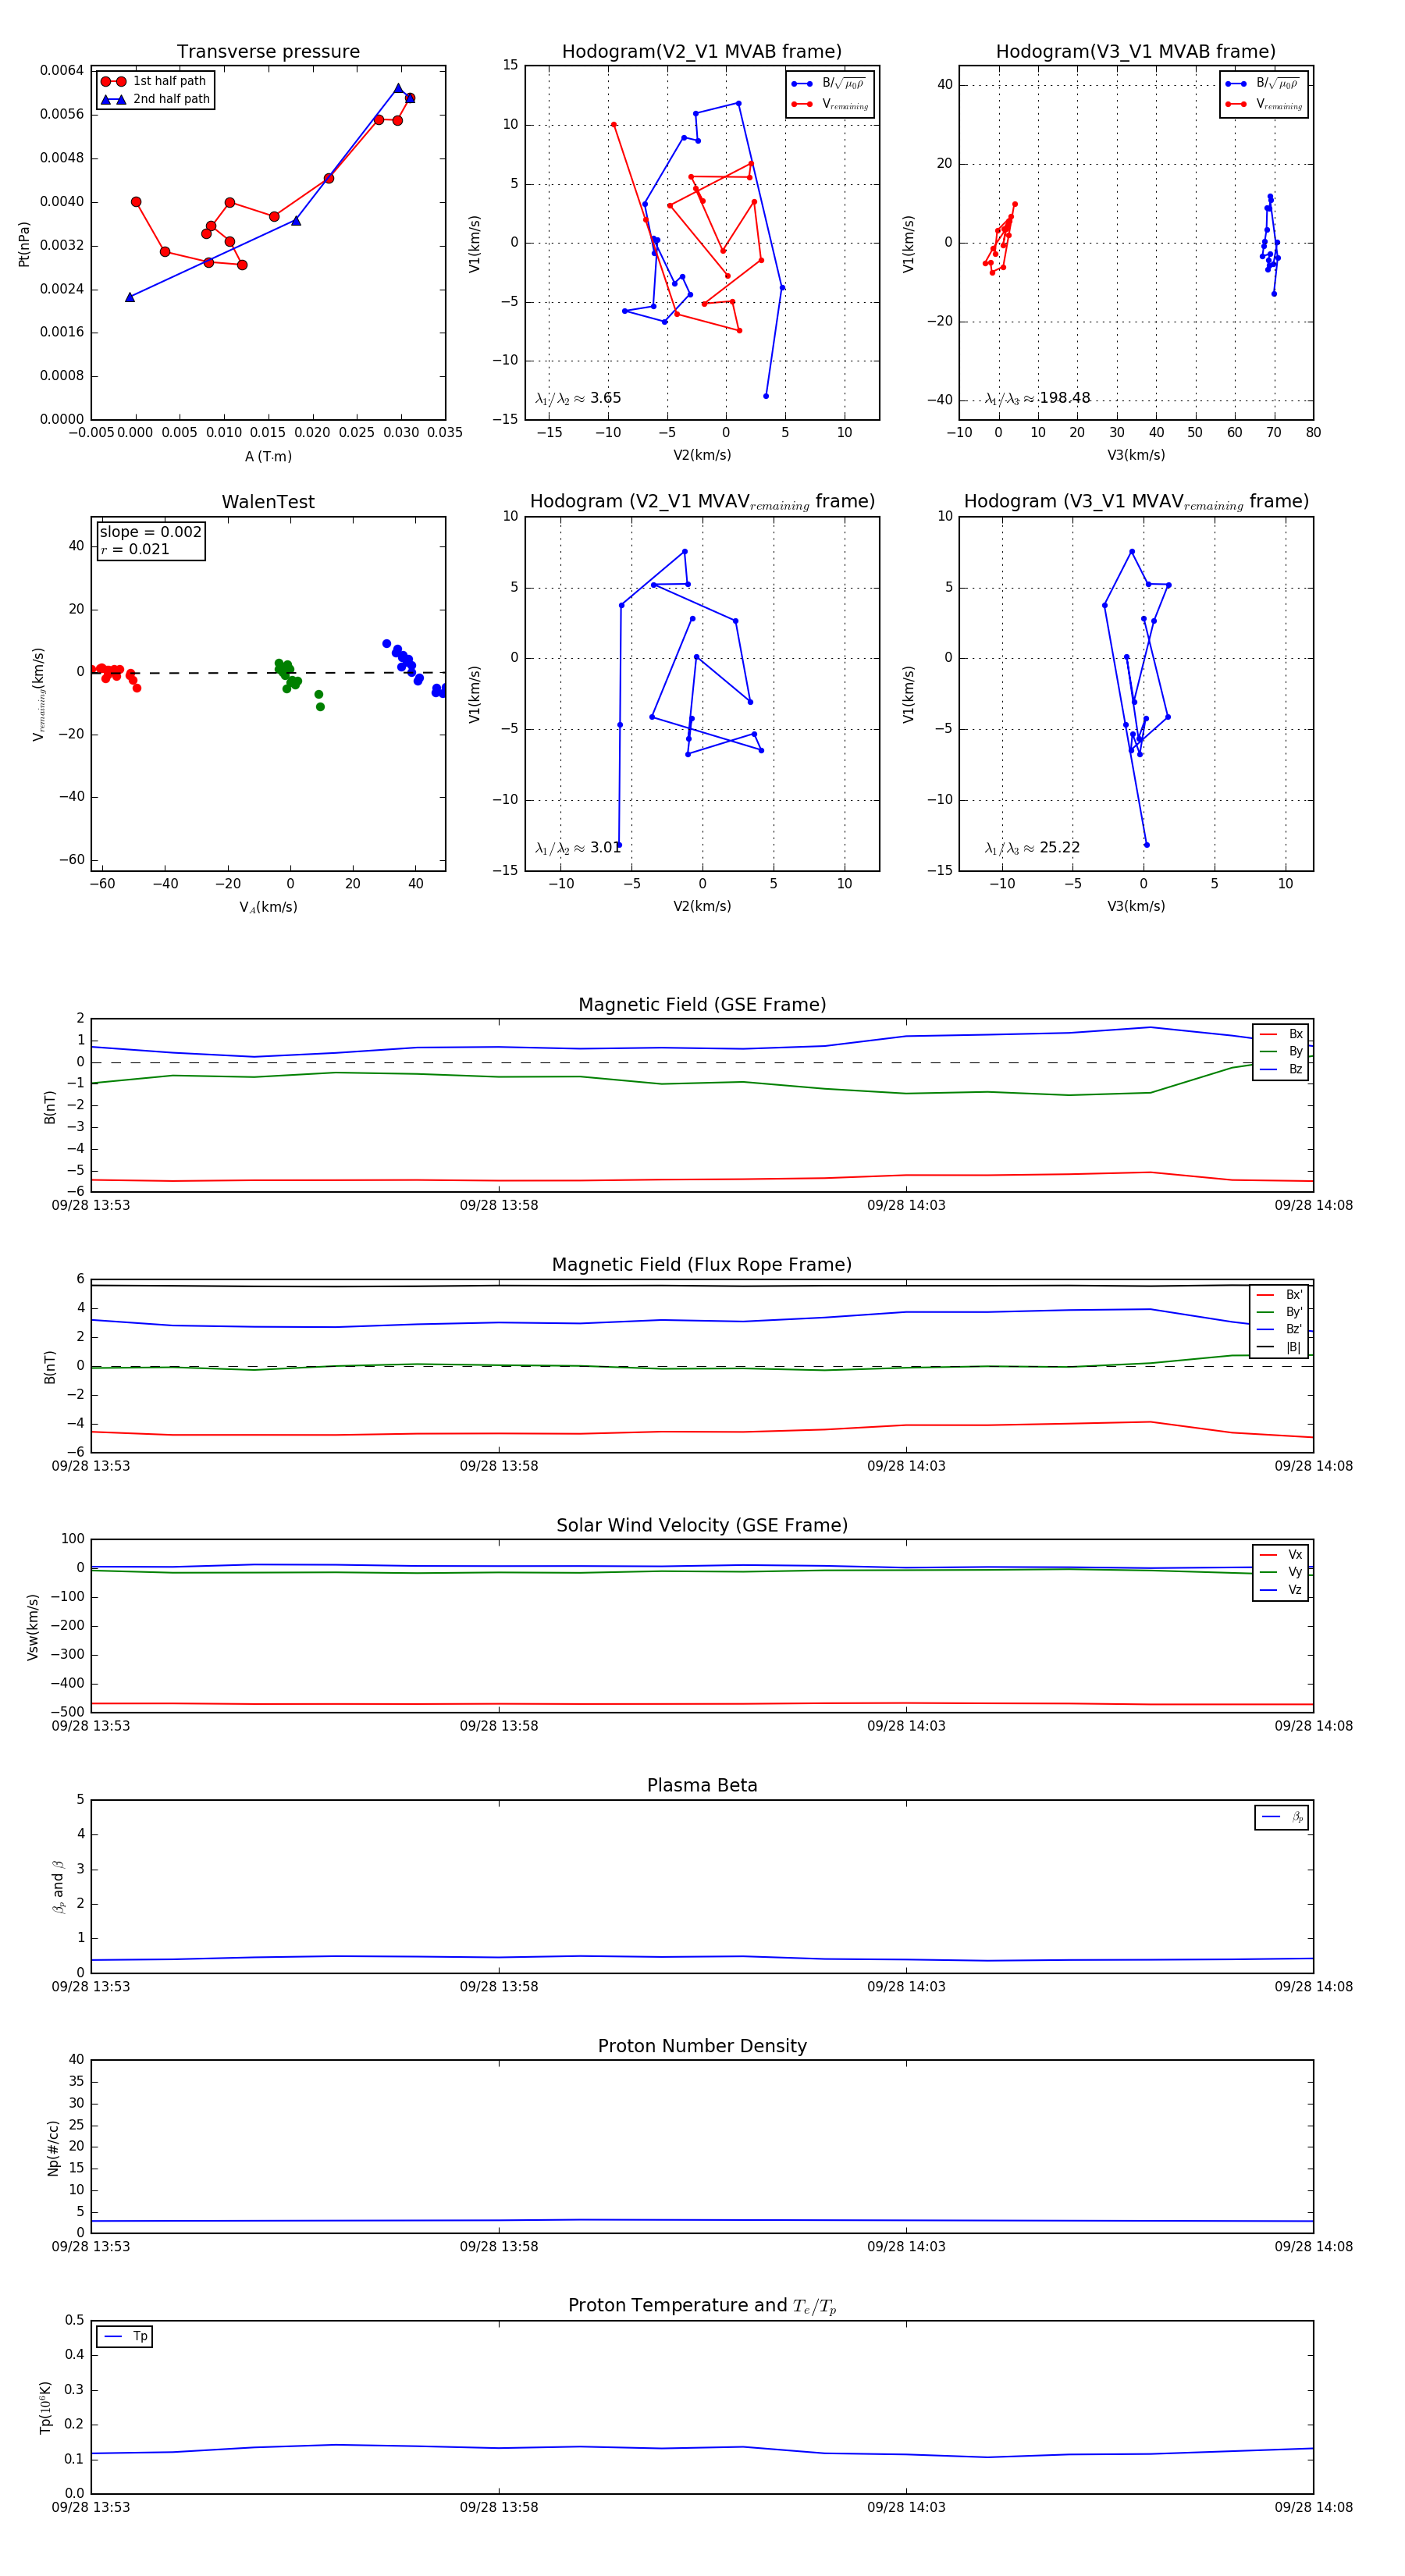Click the 'Transverse pressure' plot title
This screenshot has height=2576, width=1405.
(268, 51)
